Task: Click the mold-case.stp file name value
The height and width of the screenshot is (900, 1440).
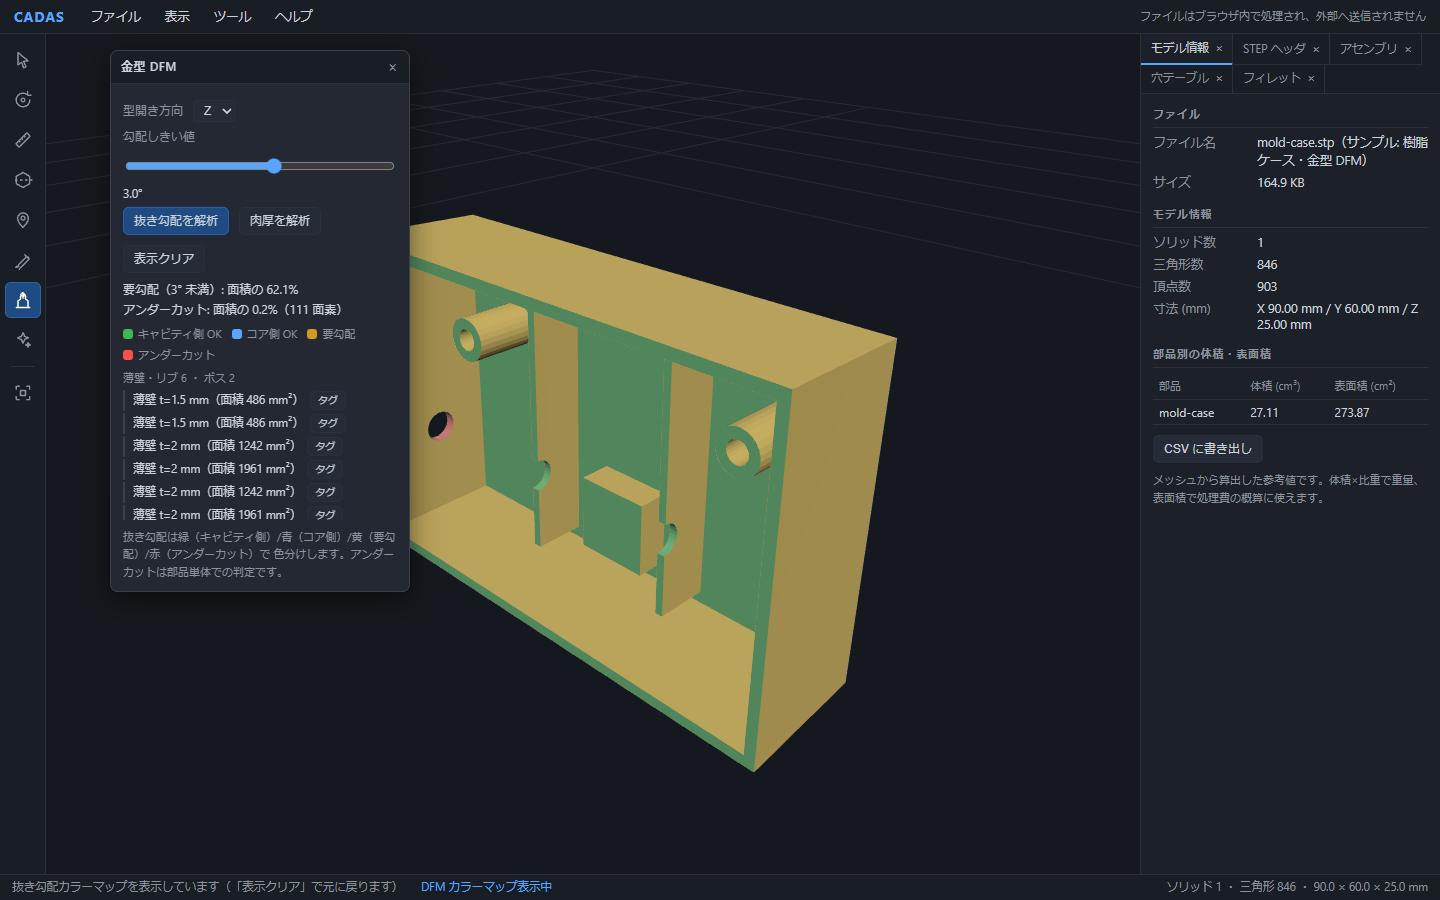Action: pyautogui.click(x=1342, y=151)
